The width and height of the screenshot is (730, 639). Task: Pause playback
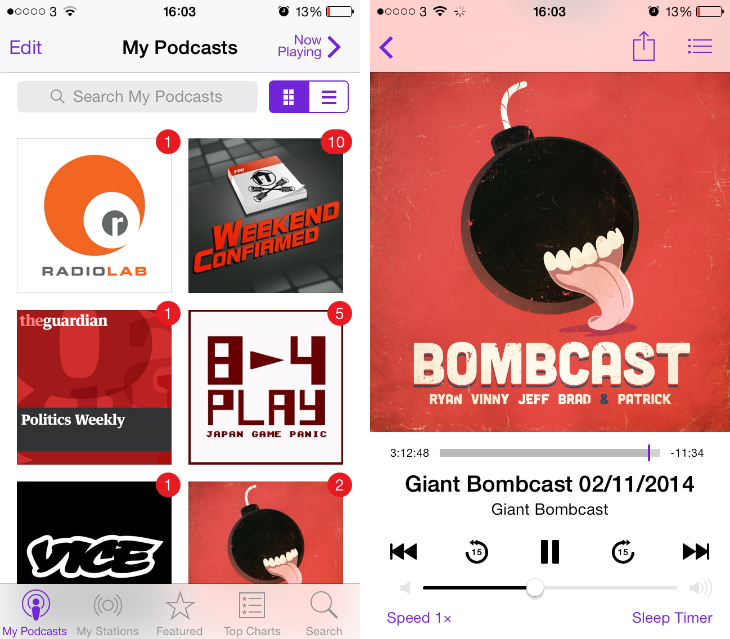tap(550, 552)
